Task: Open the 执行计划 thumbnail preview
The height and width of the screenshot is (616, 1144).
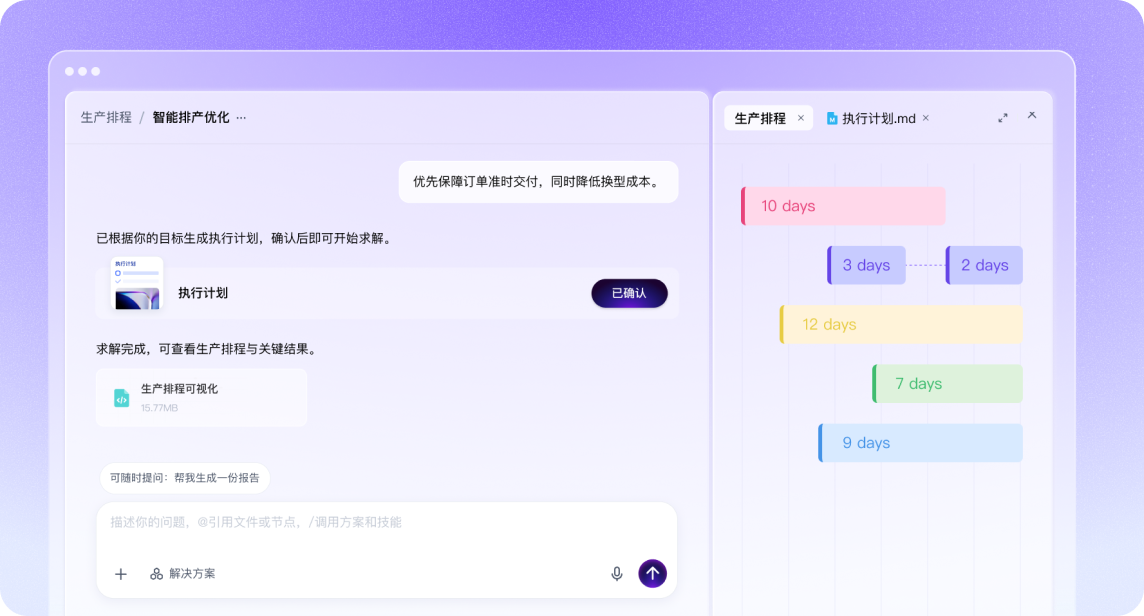Action: click(x=137, y=284)
